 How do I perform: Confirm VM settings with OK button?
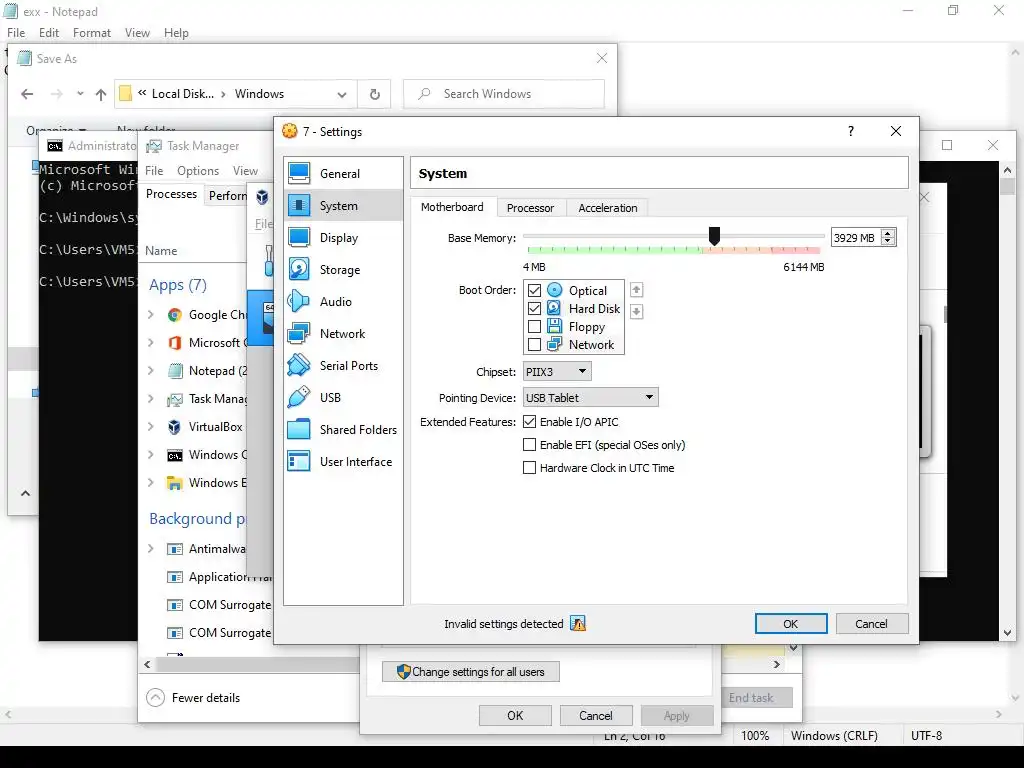[x=791, y=624]
